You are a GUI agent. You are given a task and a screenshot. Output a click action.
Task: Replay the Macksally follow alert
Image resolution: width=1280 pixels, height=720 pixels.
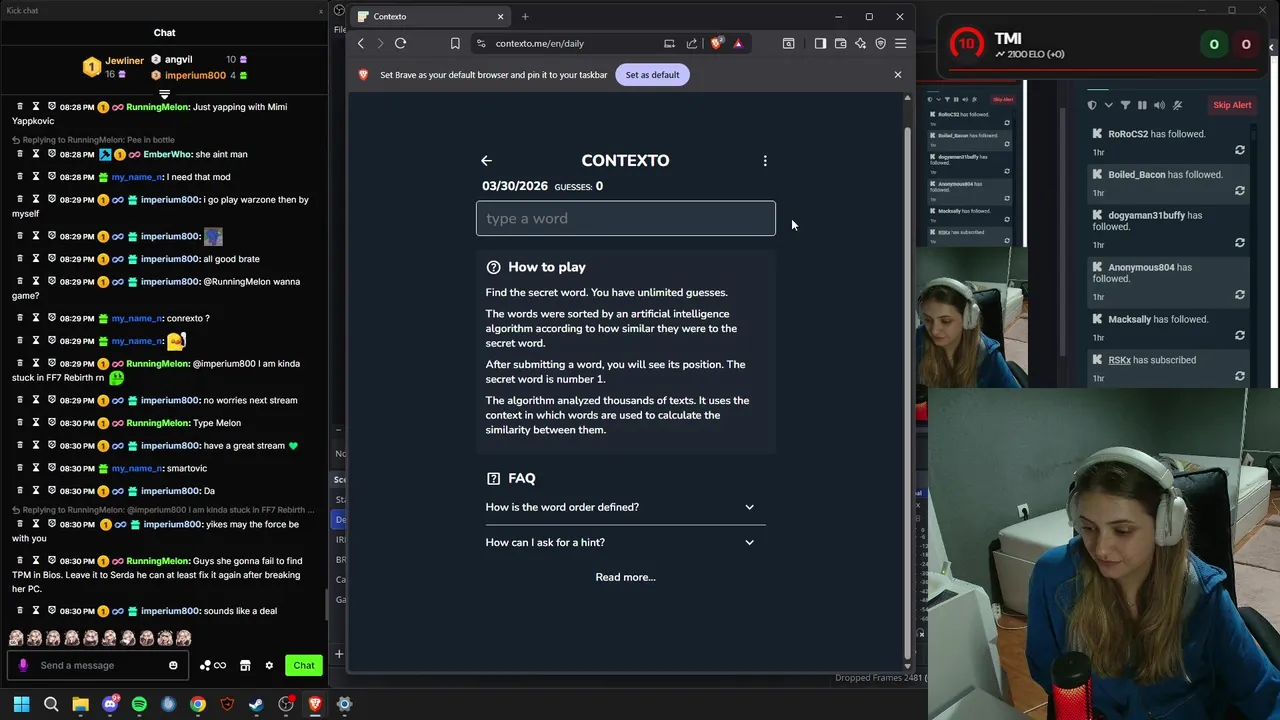(1240, 335)
